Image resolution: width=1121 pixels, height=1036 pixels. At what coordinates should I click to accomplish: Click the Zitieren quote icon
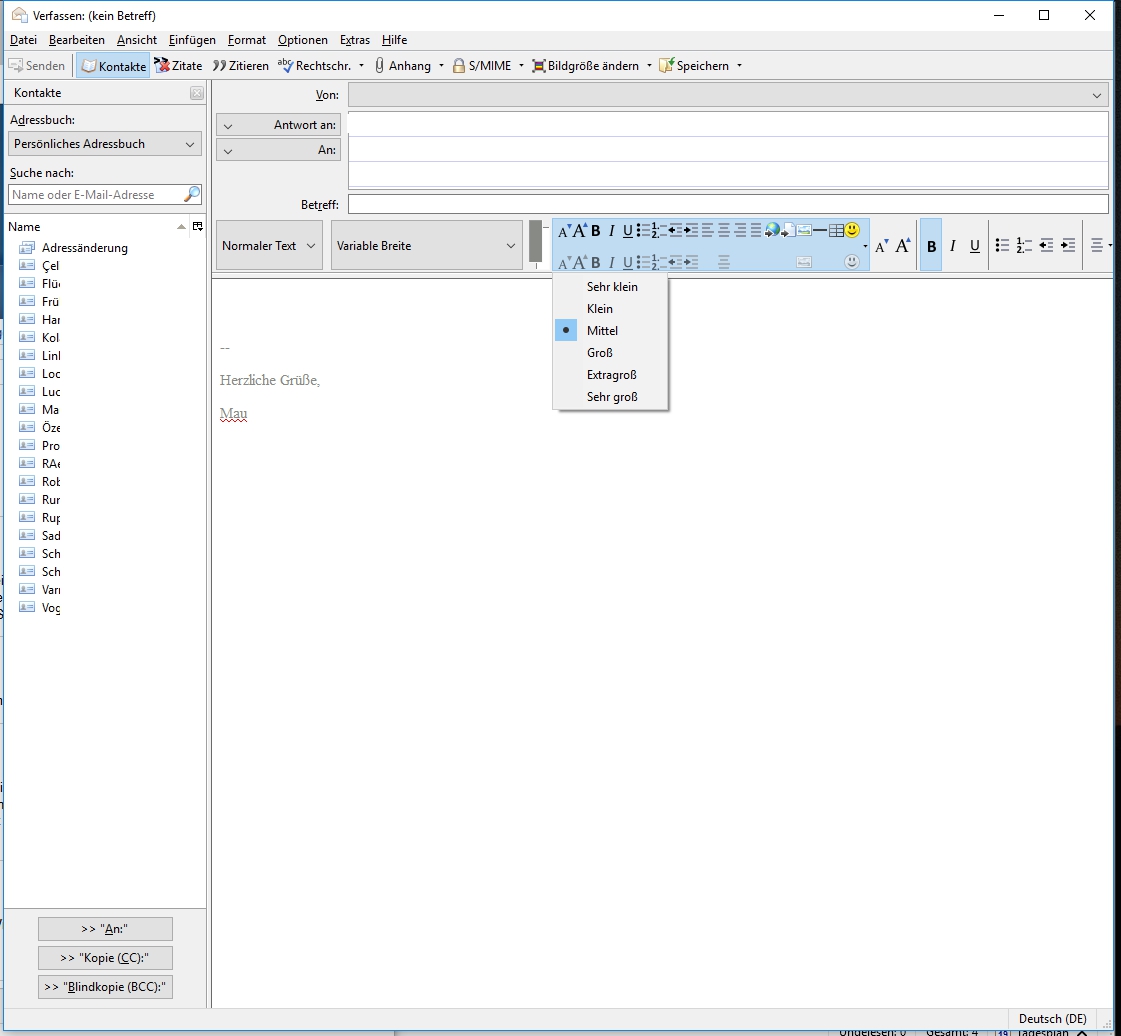click(219, 66)
